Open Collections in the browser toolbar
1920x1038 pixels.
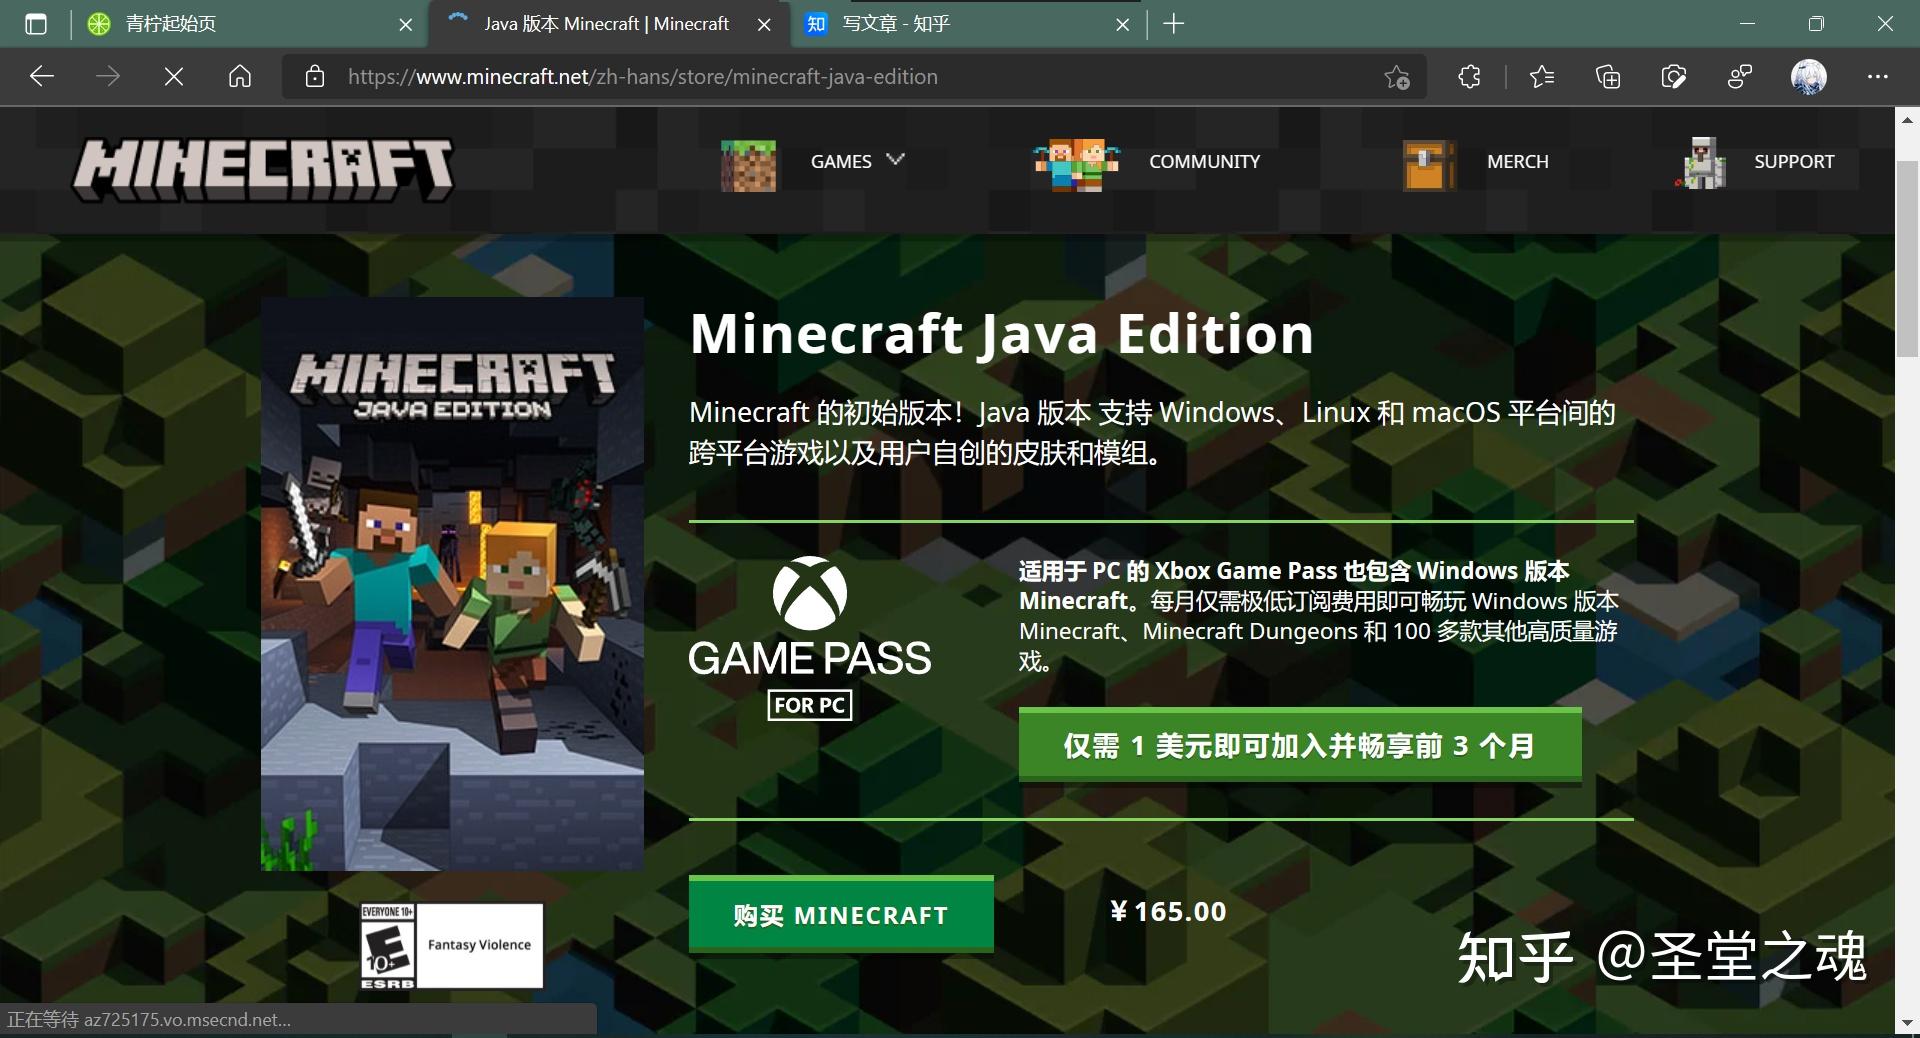tap(1607, 76)
